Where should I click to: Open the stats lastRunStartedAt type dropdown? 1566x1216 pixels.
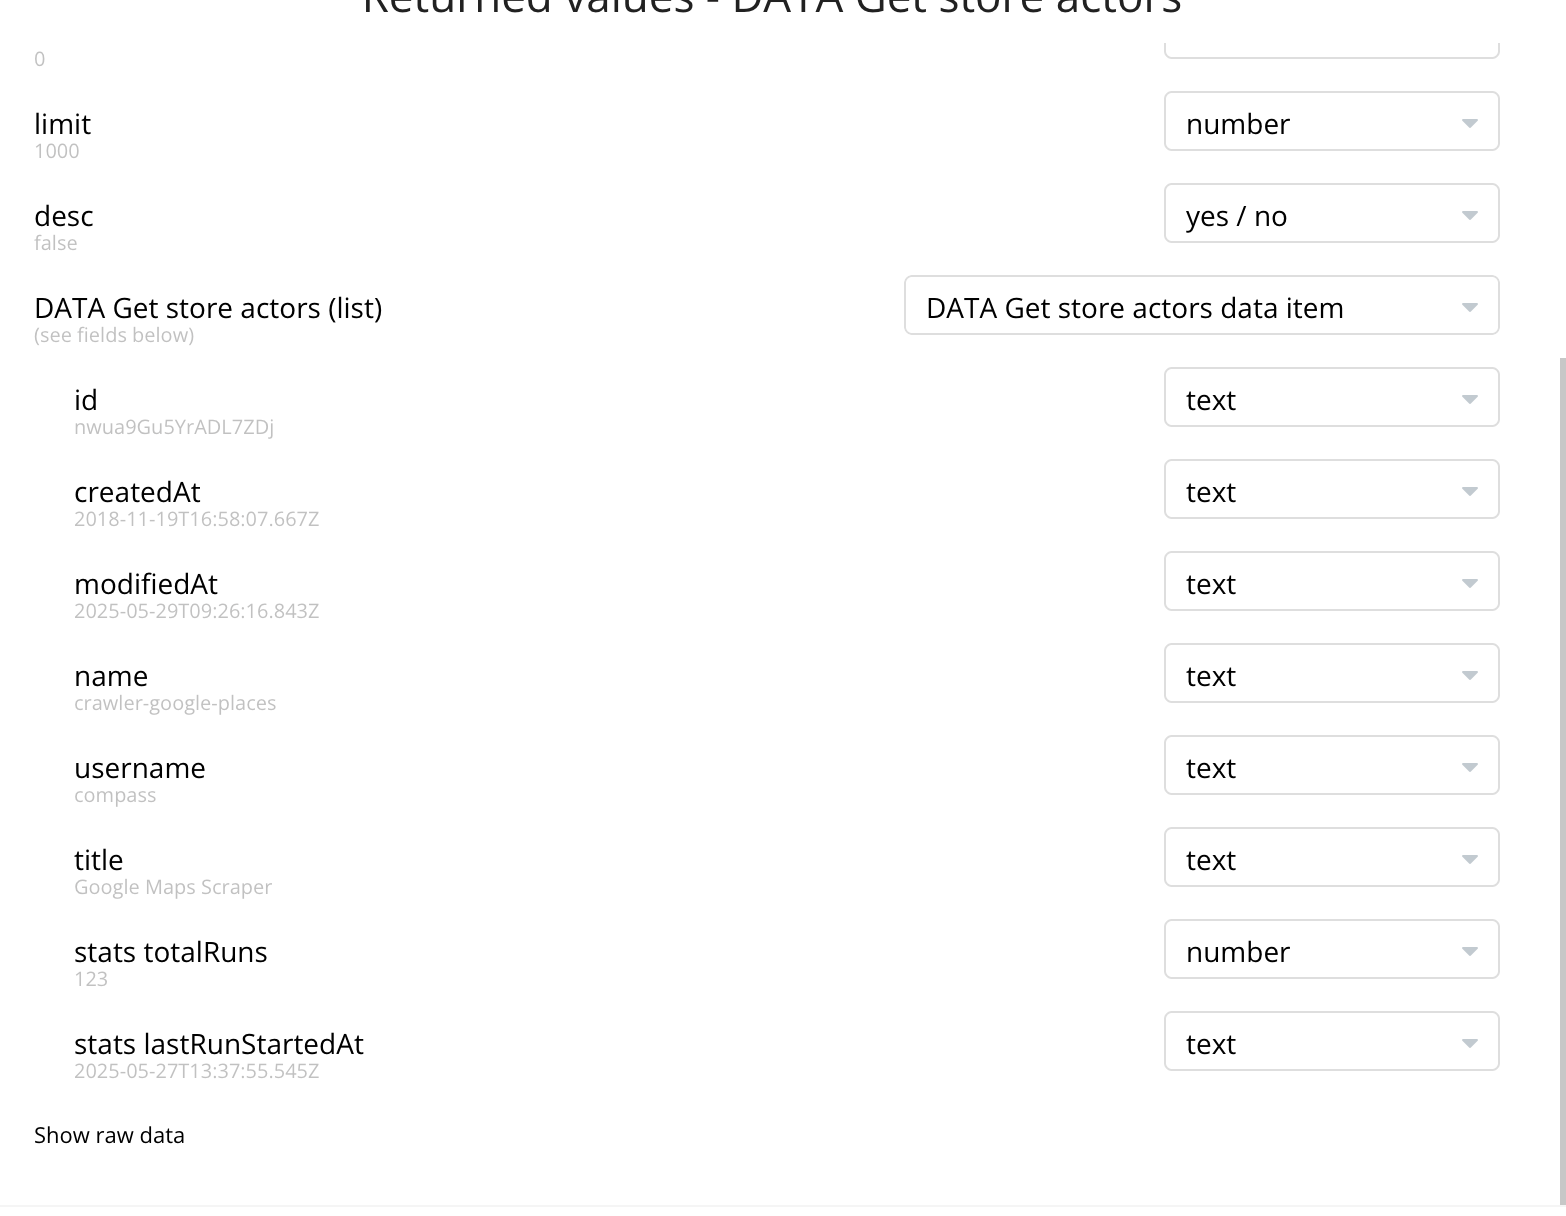(1330, 1042)
